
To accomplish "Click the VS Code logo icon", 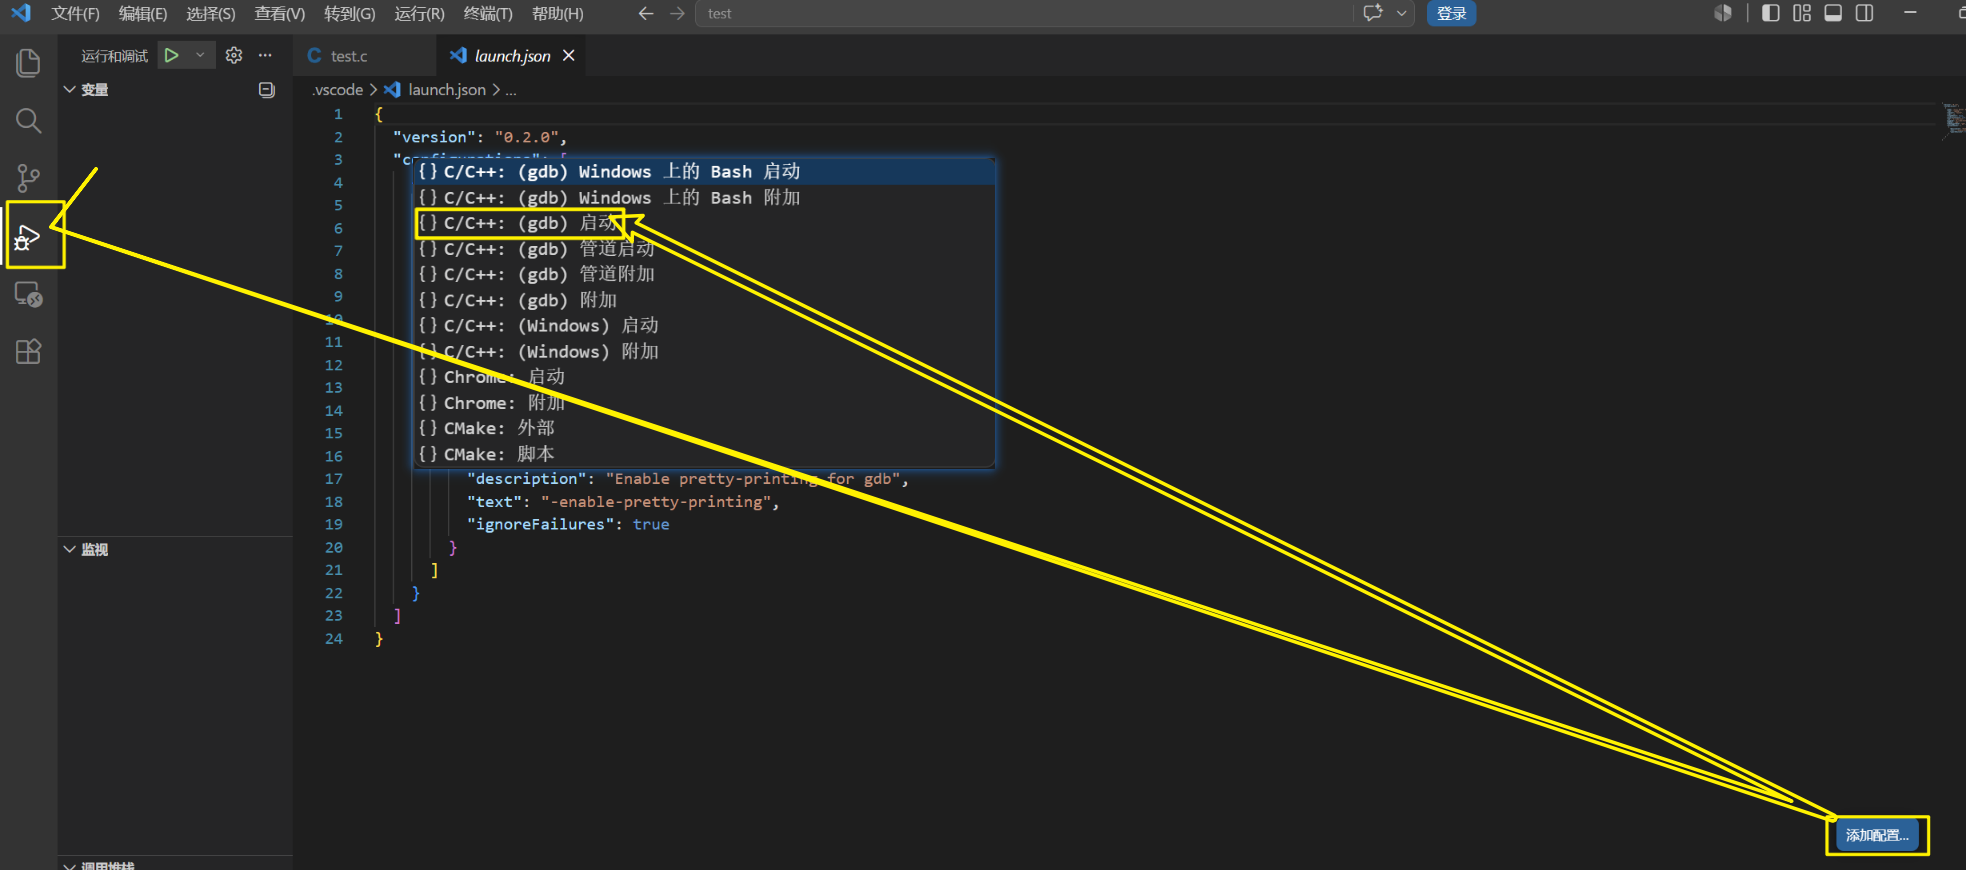I will (x=21, y=13).
